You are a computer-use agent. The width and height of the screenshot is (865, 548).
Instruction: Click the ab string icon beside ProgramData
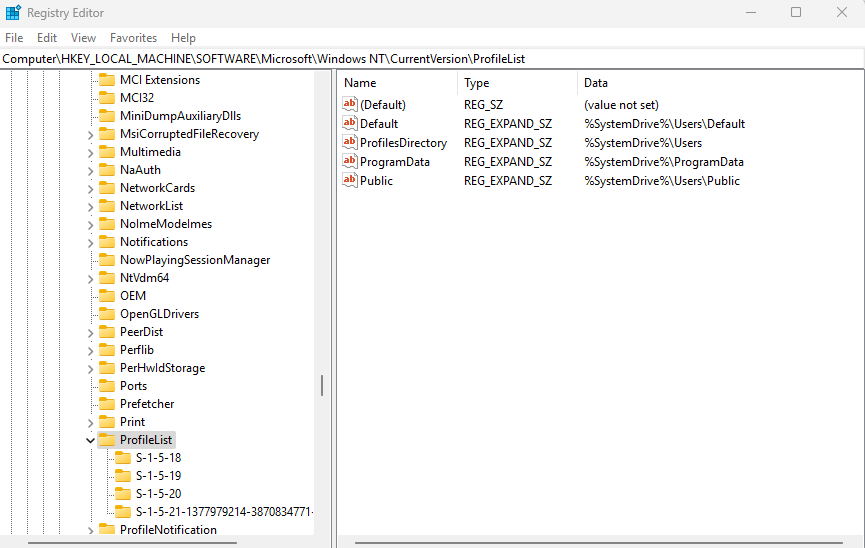point(350,162)
